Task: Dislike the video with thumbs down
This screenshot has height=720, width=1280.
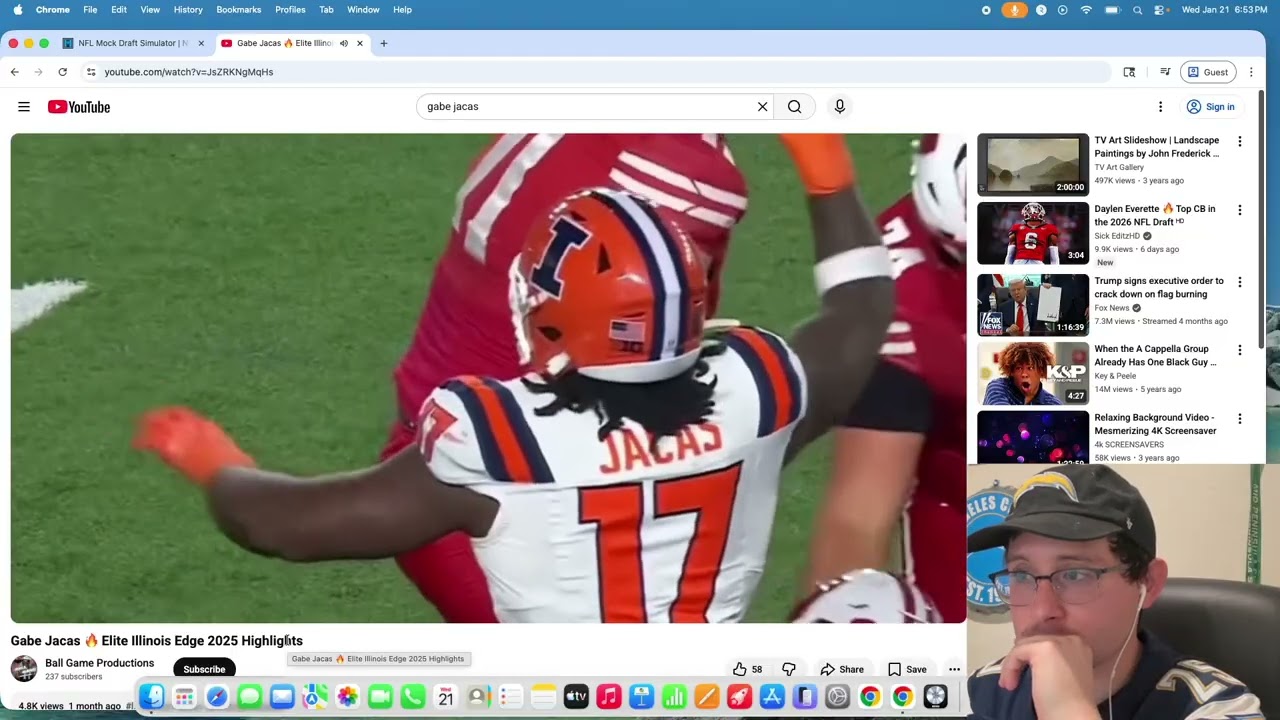Action: (789, 669)
